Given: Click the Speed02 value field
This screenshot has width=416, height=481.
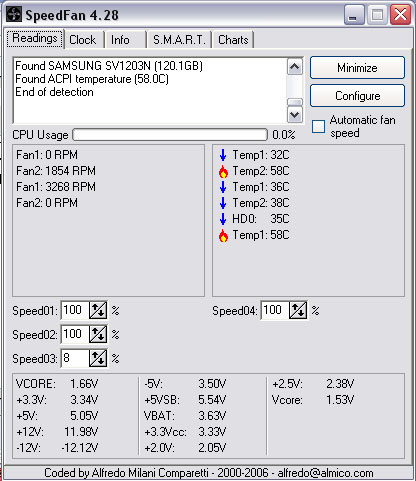Looking at the screenshot, I should tap(75, 334).
